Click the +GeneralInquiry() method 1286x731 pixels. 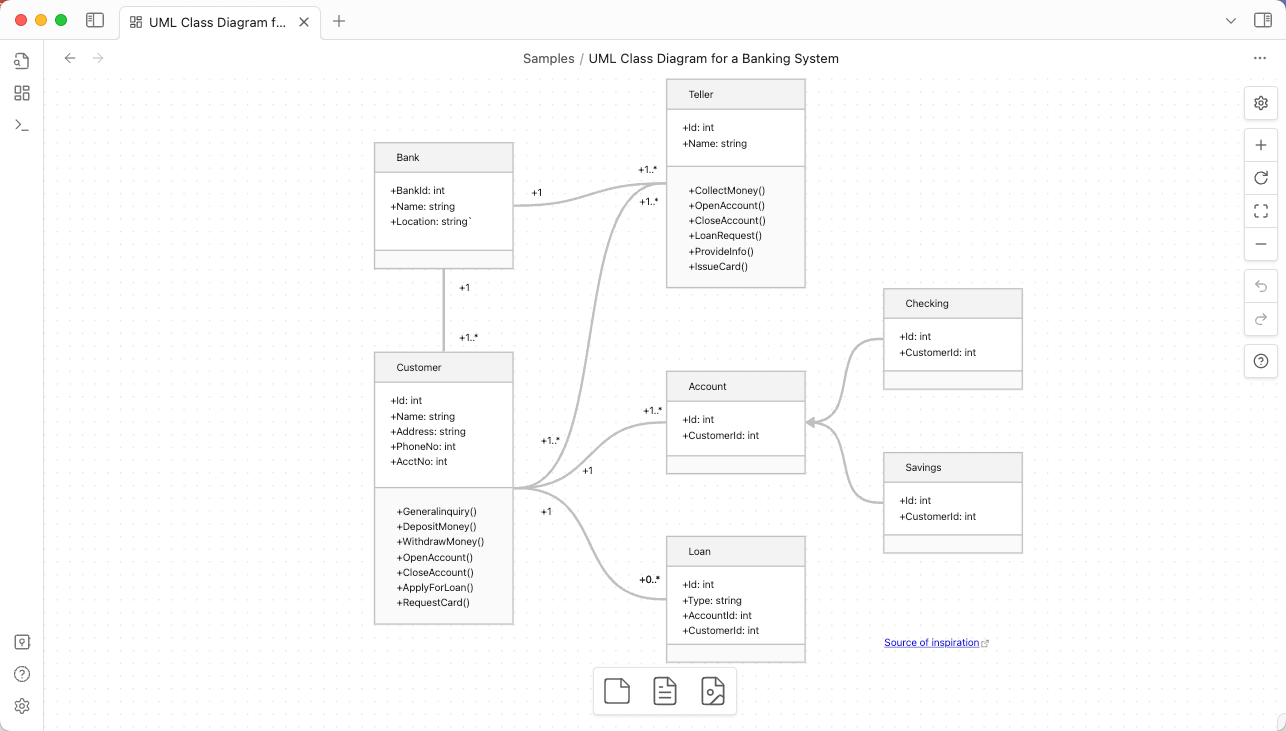[437, 511]
